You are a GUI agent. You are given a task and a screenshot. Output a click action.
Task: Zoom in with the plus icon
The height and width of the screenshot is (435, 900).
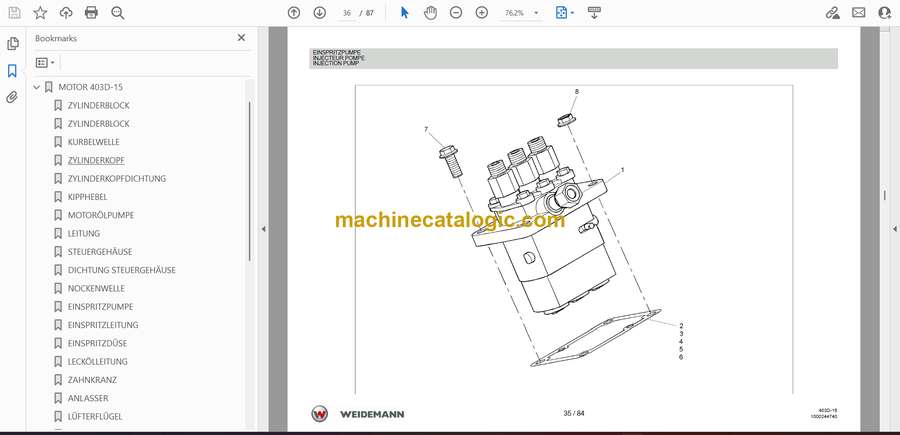pyautogui.click(x=482, y=13)
